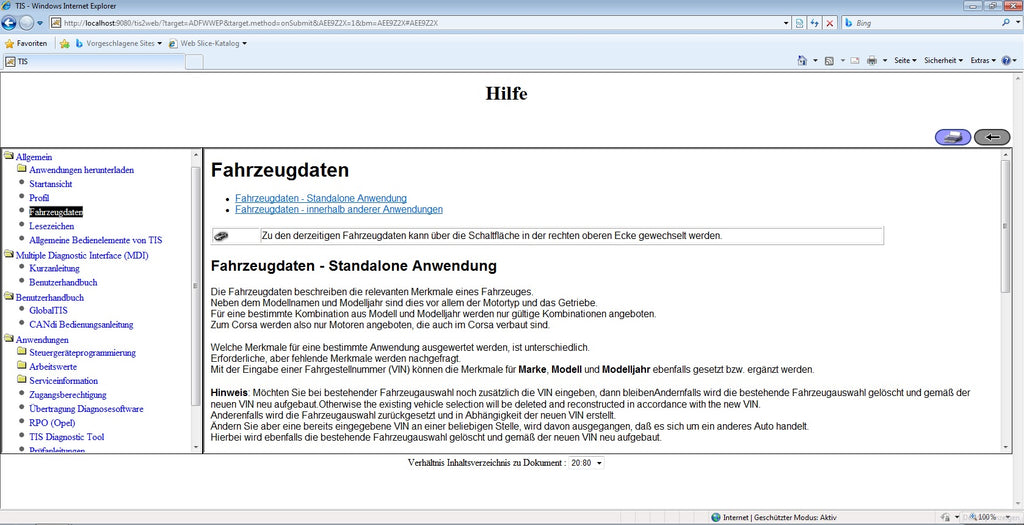Screen dimensions: 1024x525
Task: Click the Internet Explorer icon in title bar
Action: [7, 5]
